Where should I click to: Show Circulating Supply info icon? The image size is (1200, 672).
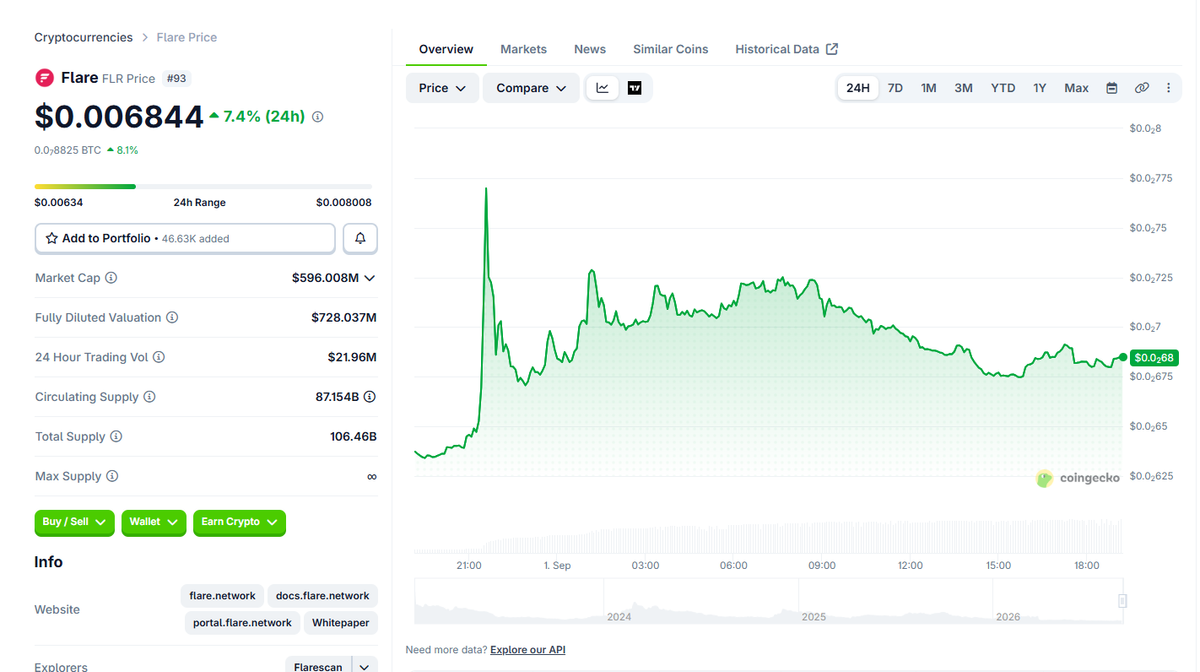coord(149,397)
